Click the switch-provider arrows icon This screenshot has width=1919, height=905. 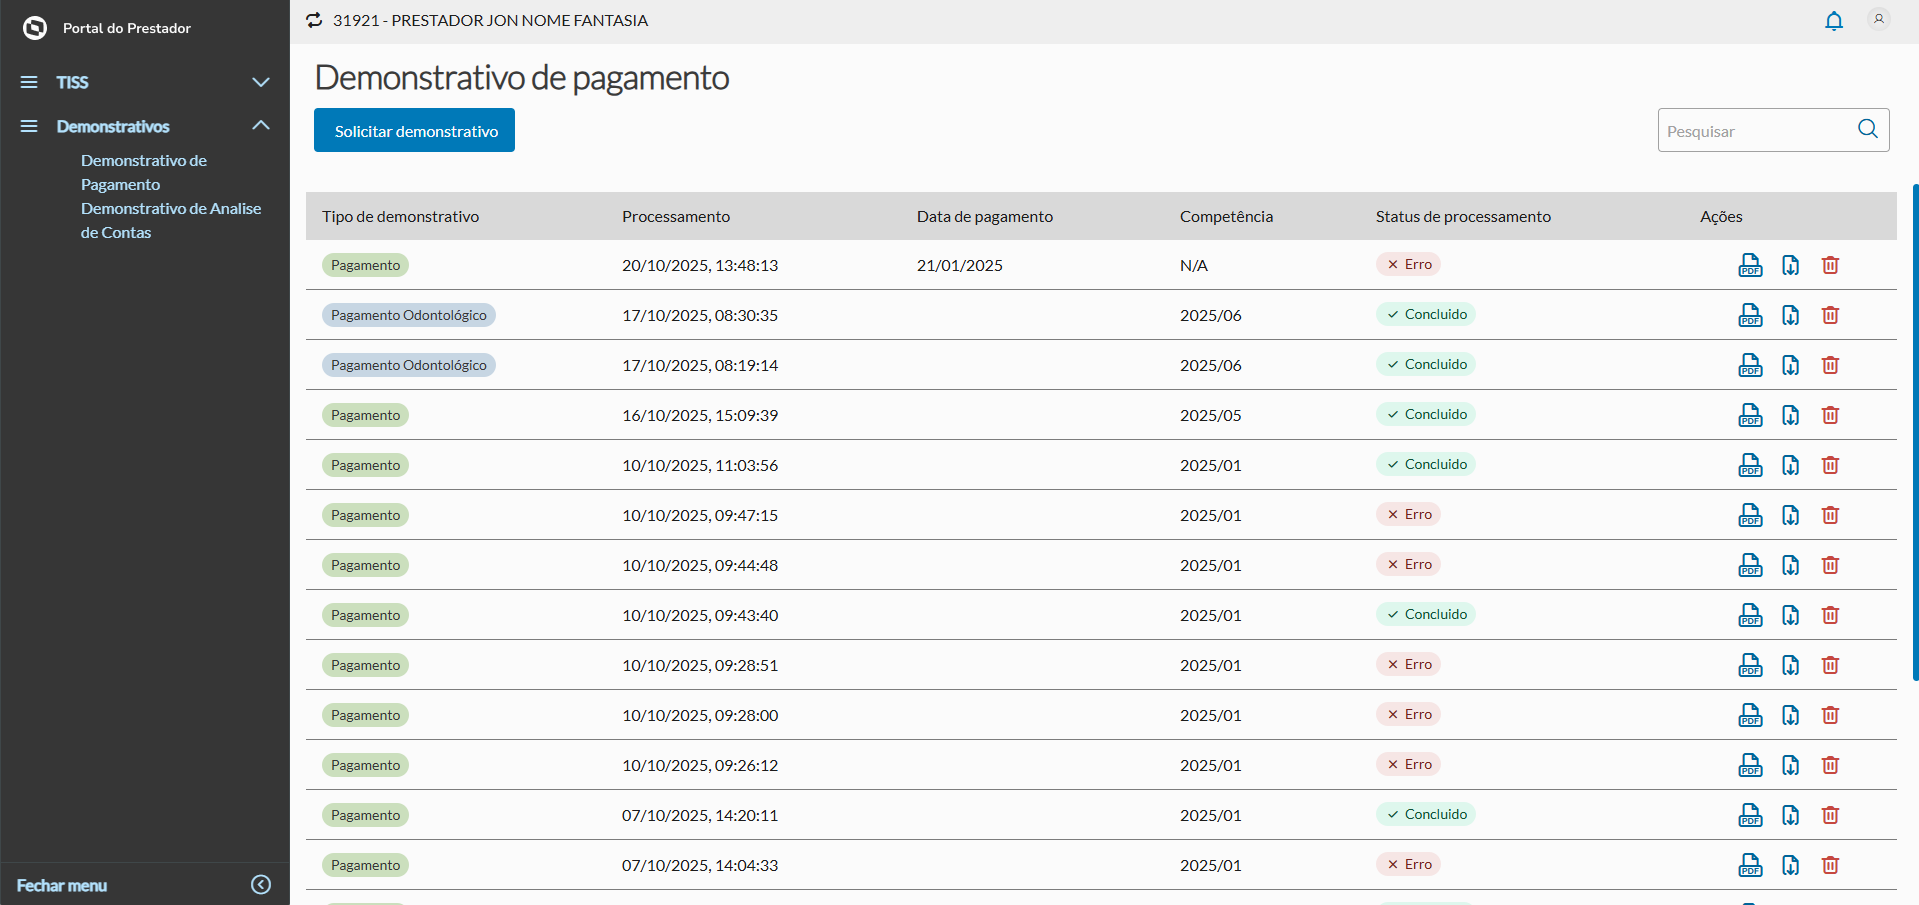pyautogui.click(x=314, y=20)
